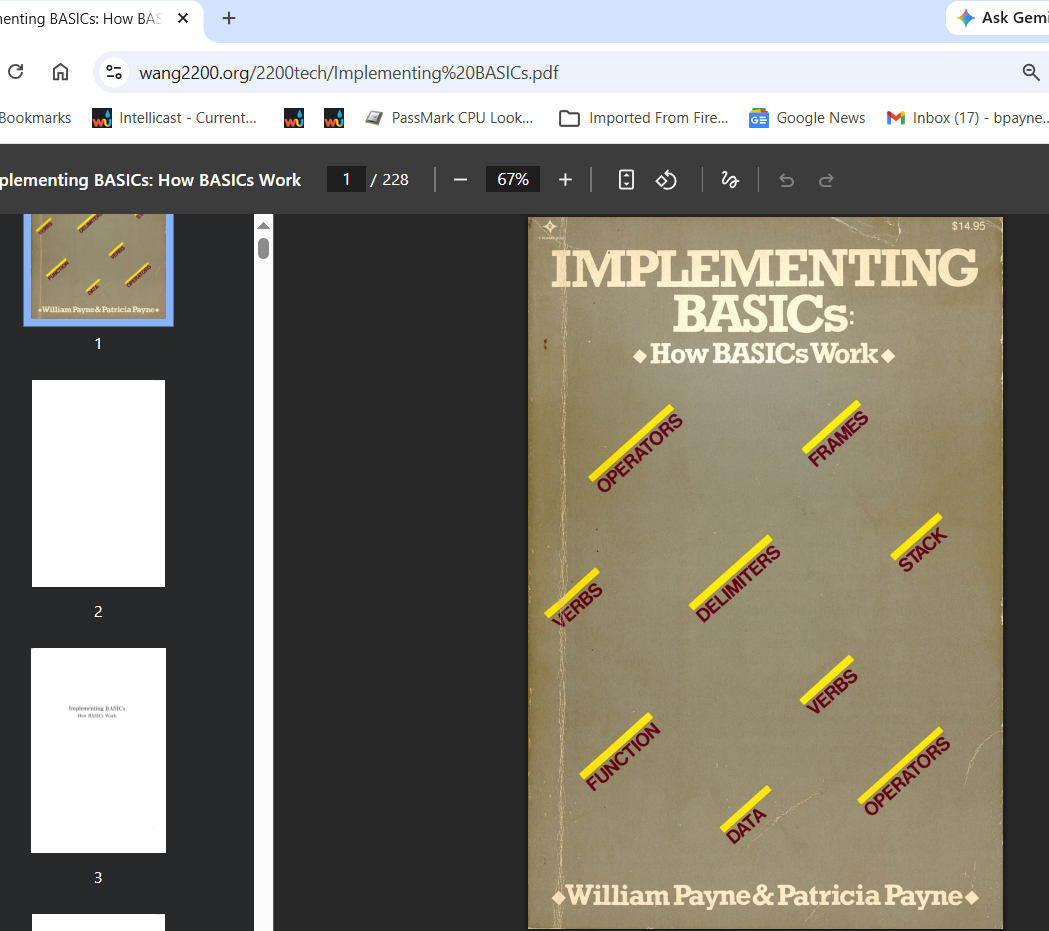Open the Imported From Firefox bookmarks folder
Screen dimensions: 1049x931
pyautogui.click(x=644, y=118)
